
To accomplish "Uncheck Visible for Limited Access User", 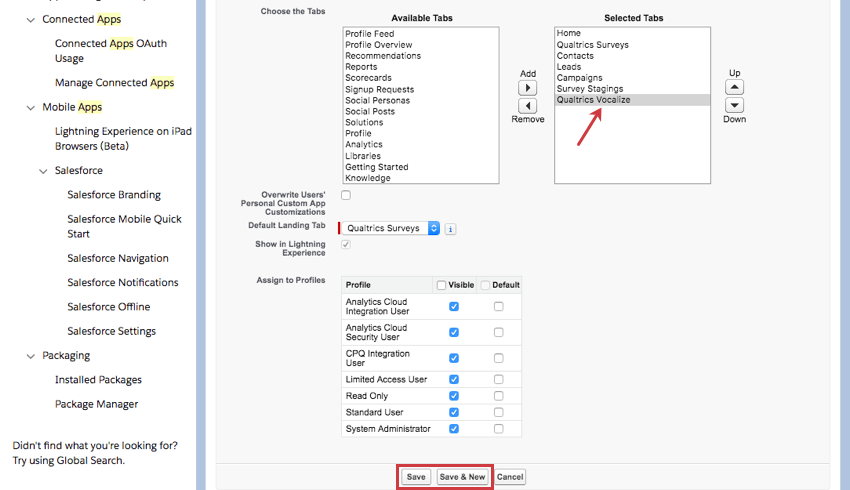I will (454, 379).
